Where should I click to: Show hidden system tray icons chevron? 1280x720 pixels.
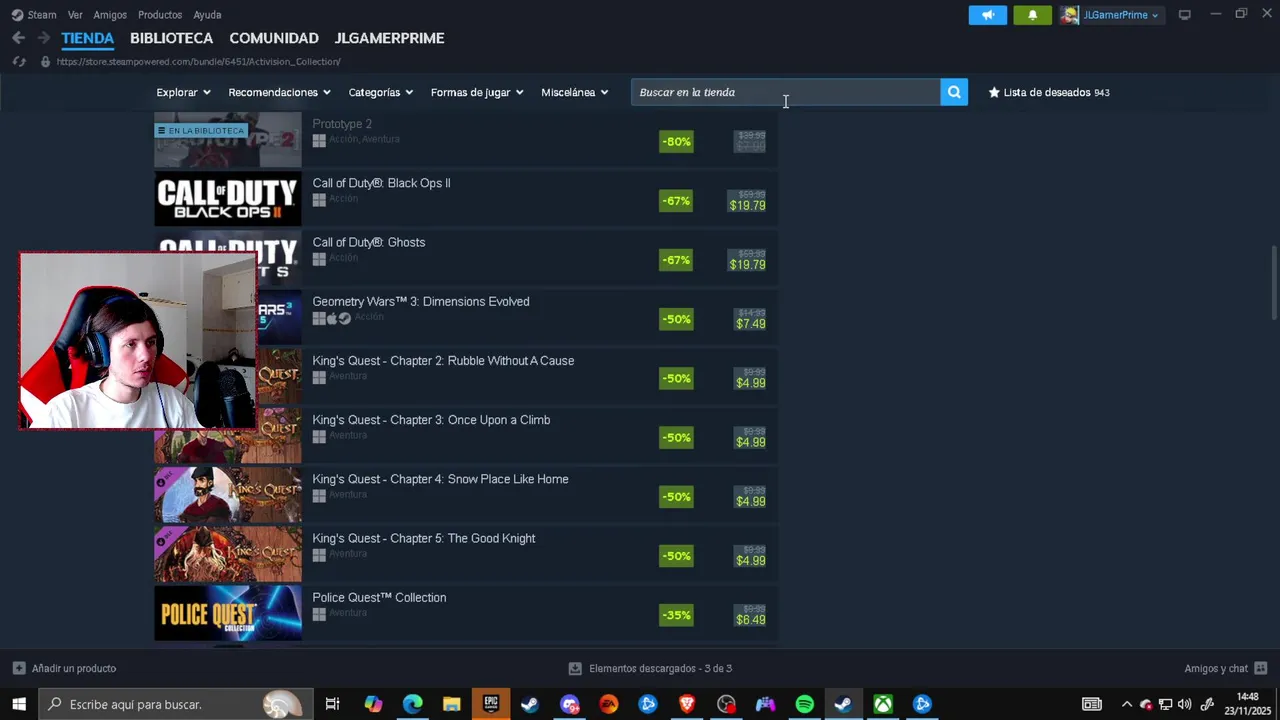point(1127,704)
